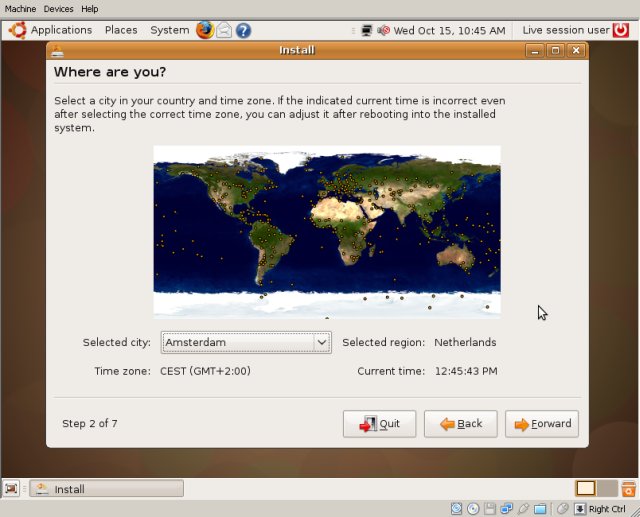Click the Live session user label

(x=566, y=30)
